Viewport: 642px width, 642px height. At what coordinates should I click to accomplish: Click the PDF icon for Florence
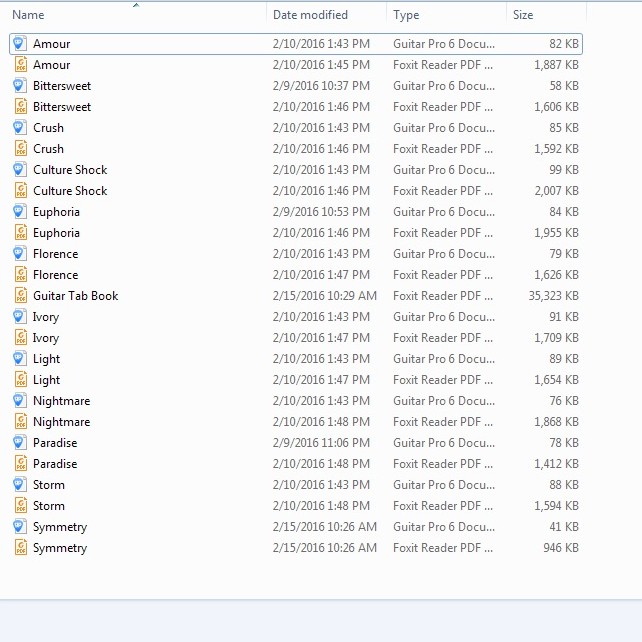click(20, 275)
